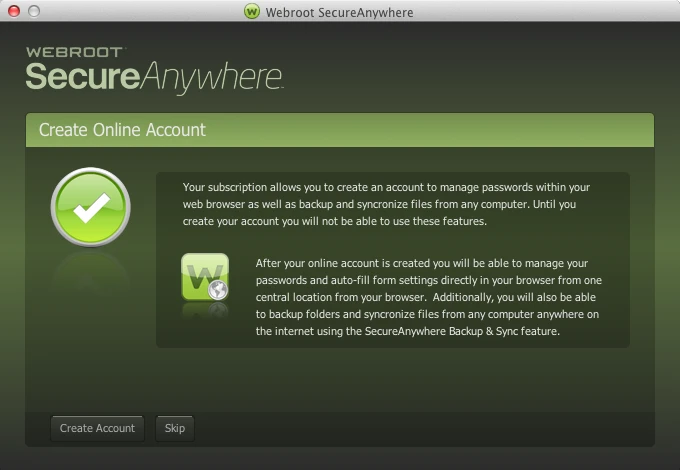Click the large green checkmark icon
Image resolution: width=680 pixels, height=470 pixels.
(x=91, y=207)
